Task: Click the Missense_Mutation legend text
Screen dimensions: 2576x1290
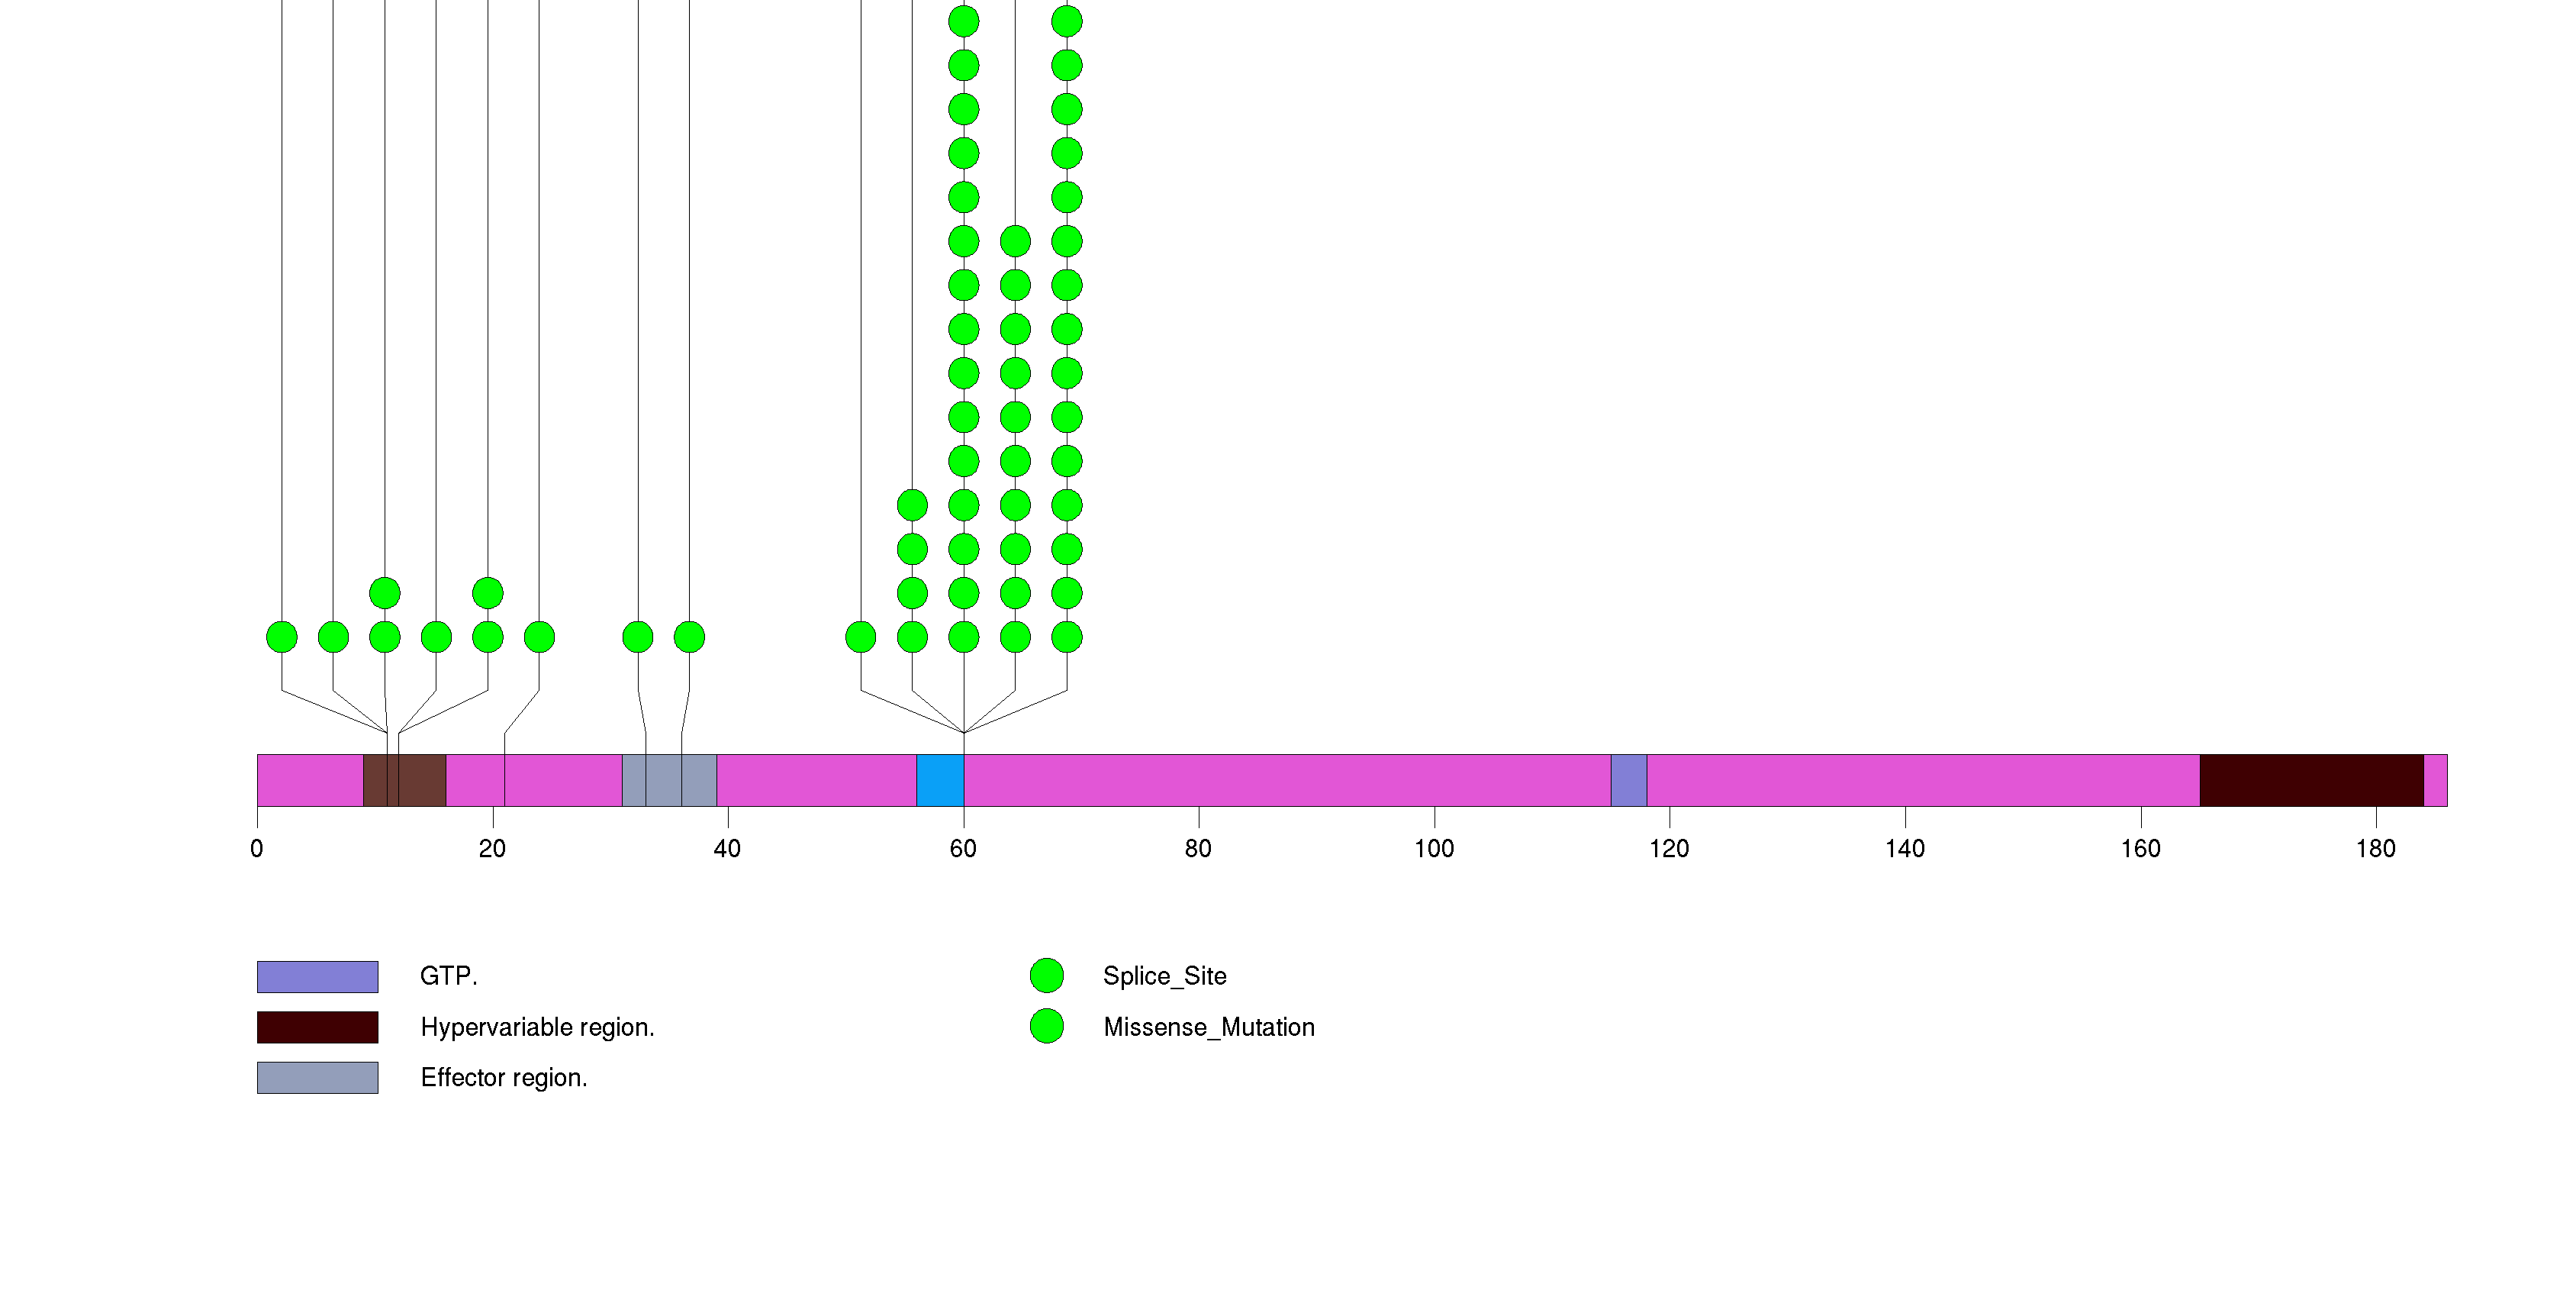Action: click(x=1208, y=1027)
